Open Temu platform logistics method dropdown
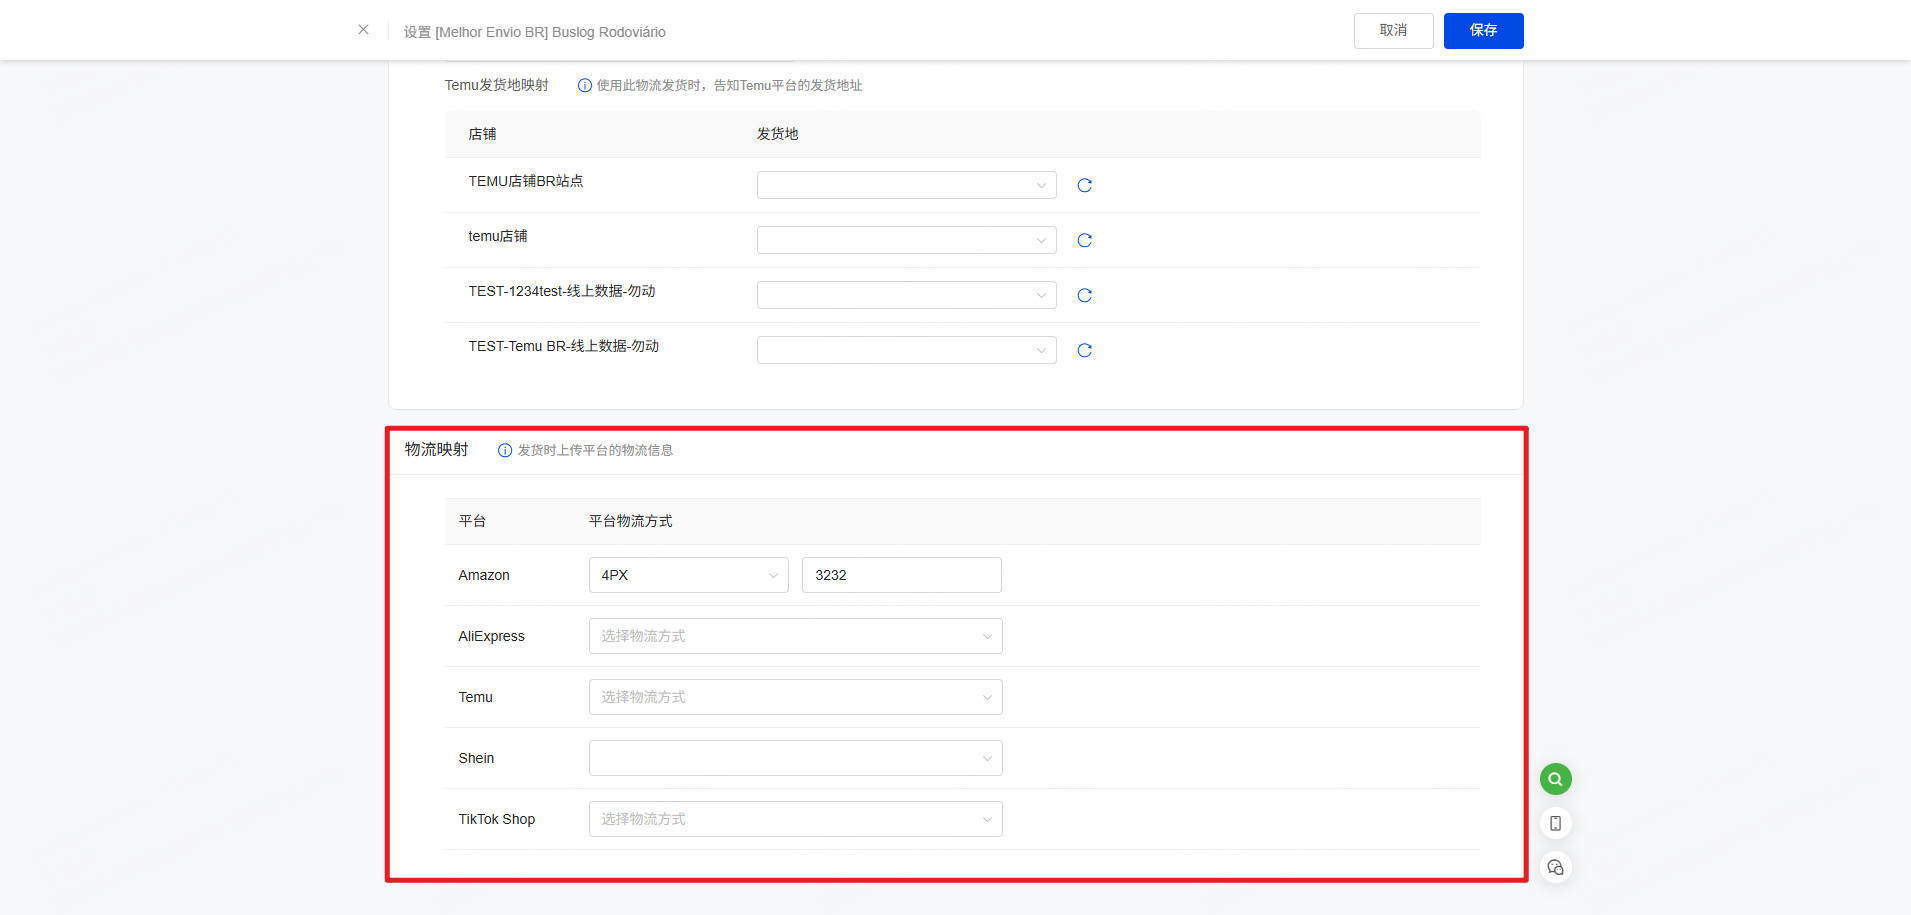Image resolution: width=1911 pixels, height=915 pixels. point(795,697)
